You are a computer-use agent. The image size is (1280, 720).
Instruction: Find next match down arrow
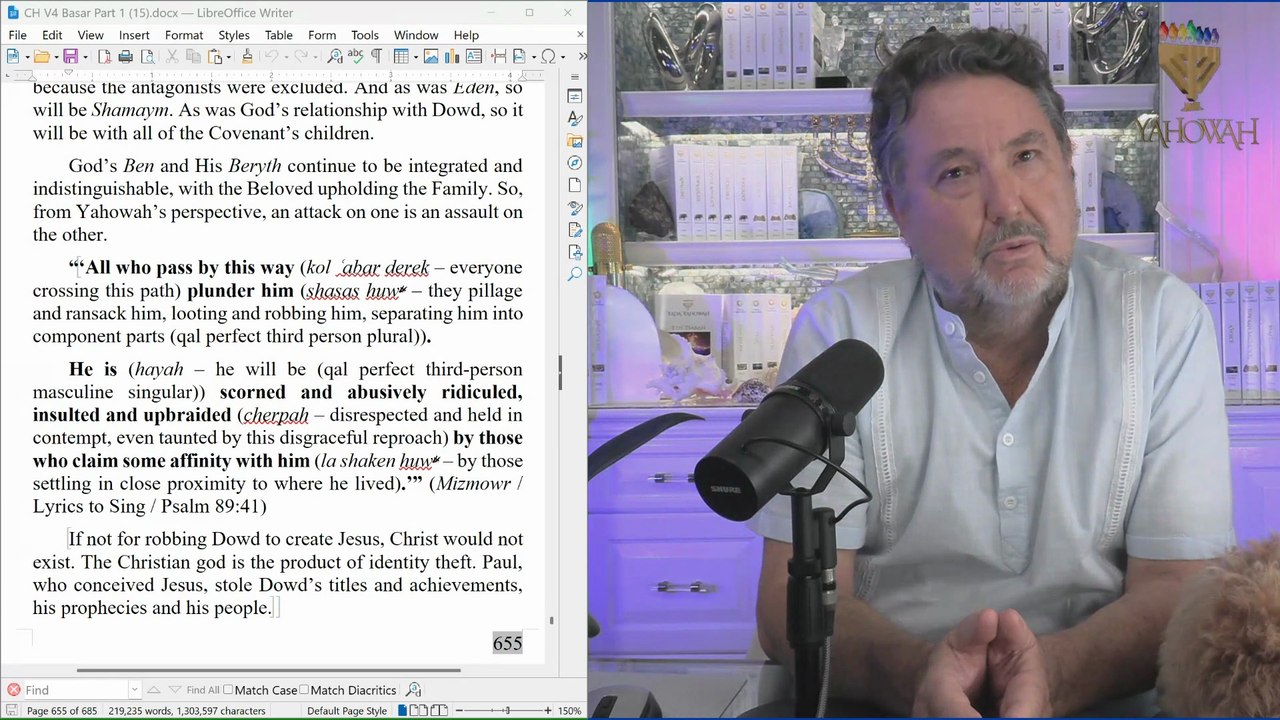175,690
